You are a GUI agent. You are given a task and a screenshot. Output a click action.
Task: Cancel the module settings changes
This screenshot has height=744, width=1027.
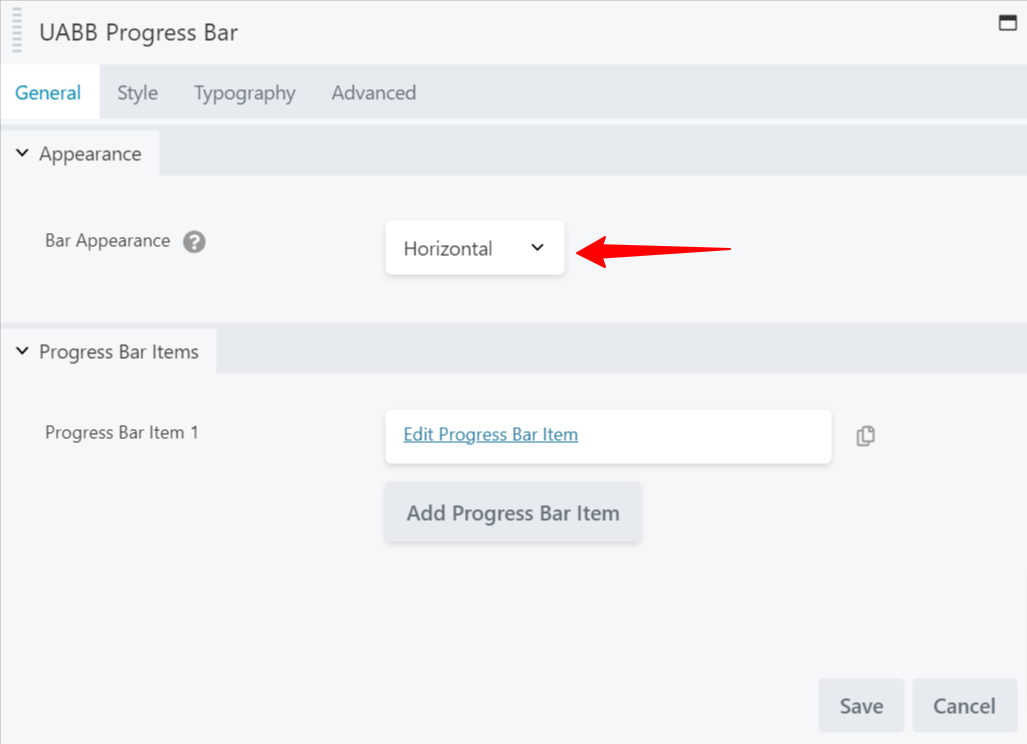(964, 706)
